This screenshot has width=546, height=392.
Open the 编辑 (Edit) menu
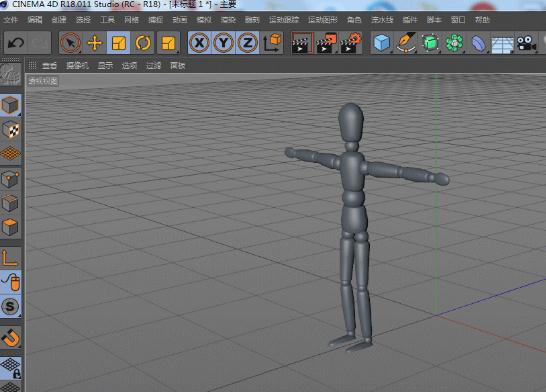tap(35, 20)
